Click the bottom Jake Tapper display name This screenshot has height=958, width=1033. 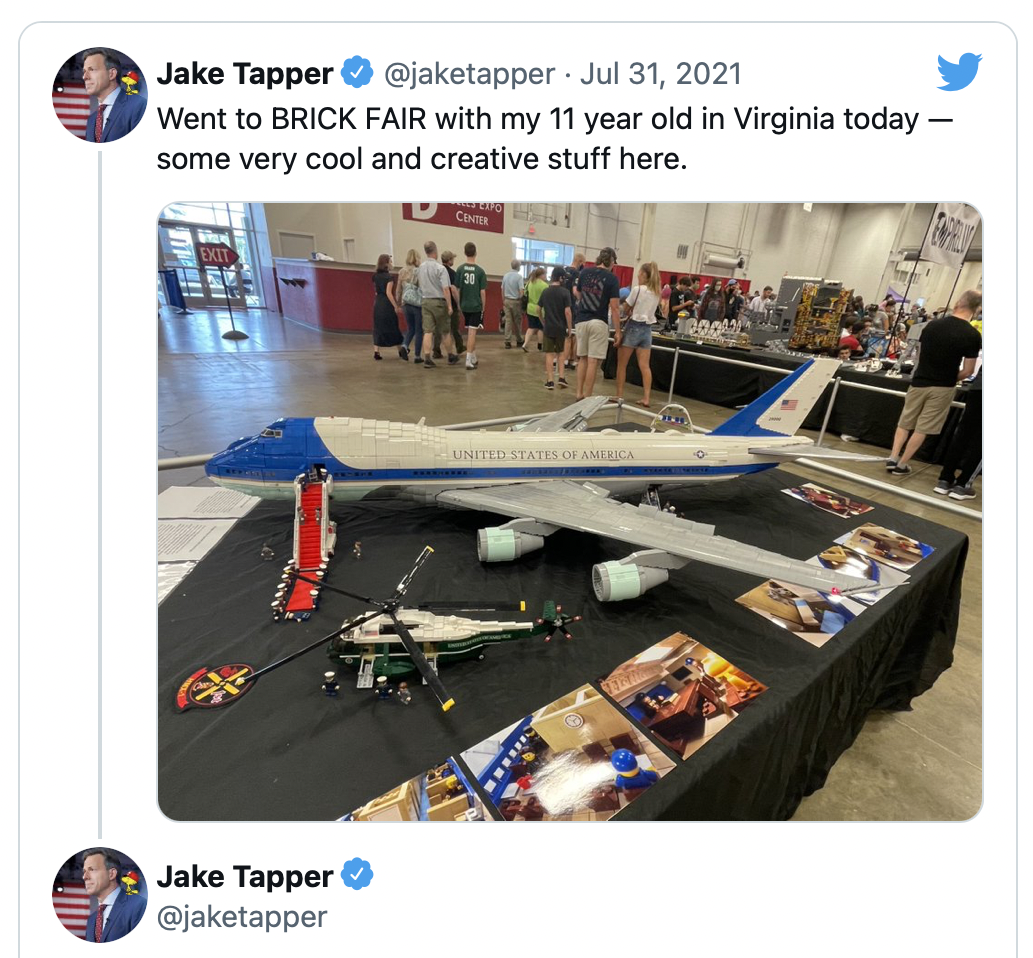(x=244, y=876)
